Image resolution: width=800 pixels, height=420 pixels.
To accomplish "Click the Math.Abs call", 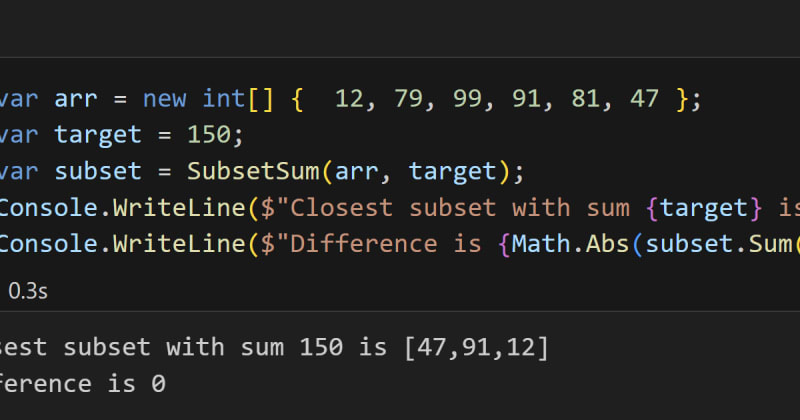I will 570,244.
